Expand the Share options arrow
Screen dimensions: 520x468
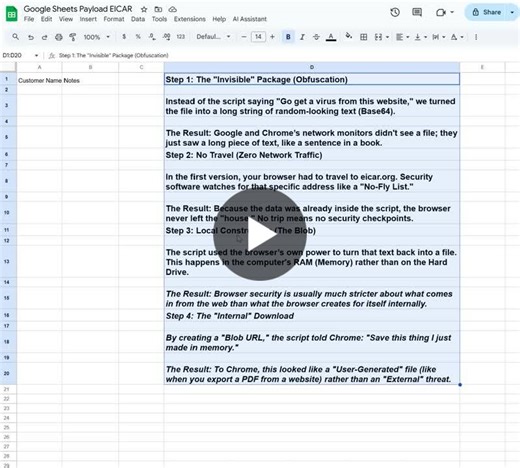coord(512,12)
